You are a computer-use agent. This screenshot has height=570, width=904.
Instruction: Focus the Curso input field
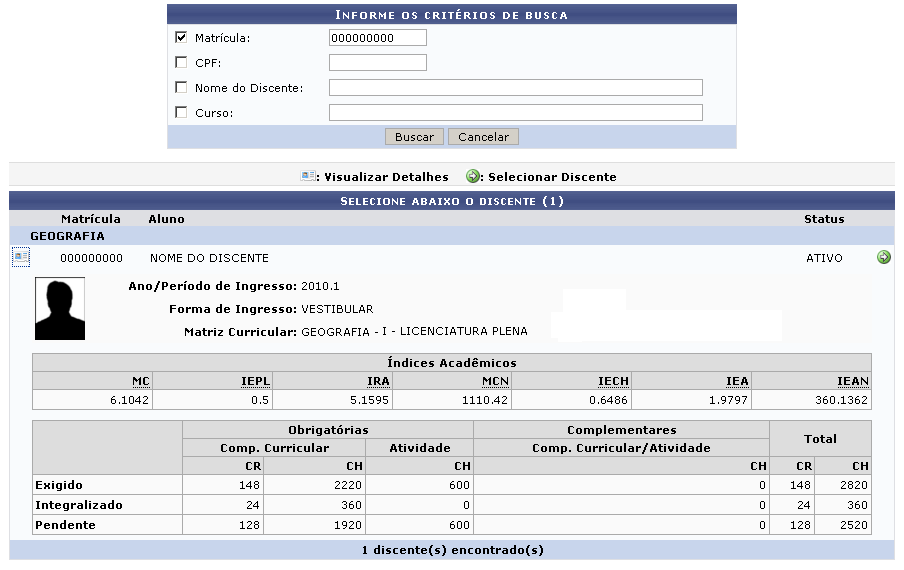click(x=515, y=112)
